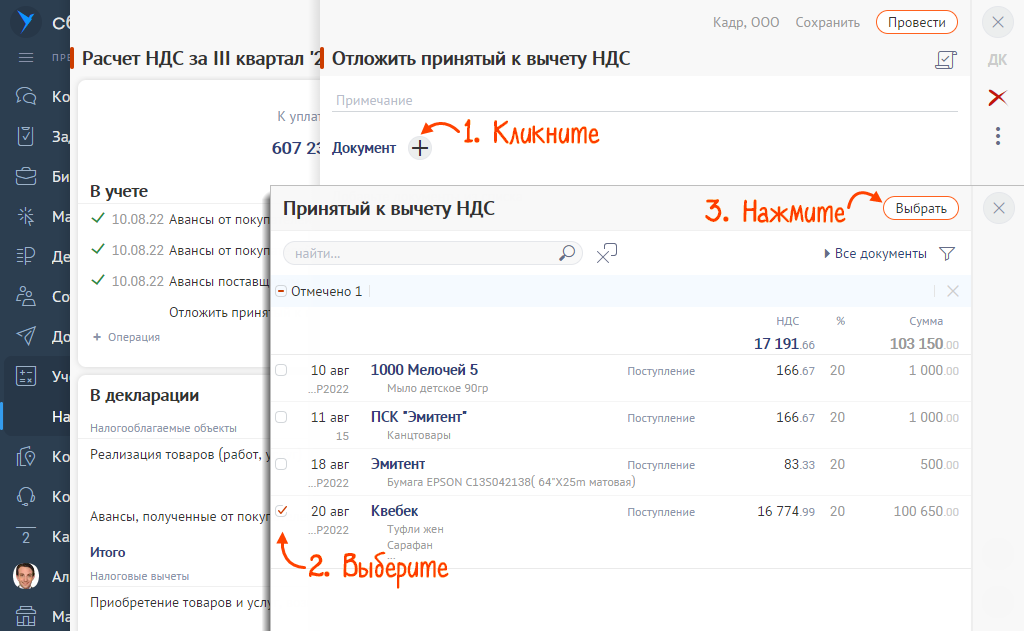Click the magnifier search icon
This screenshot has height=631, width=1024.
pyautogui.click(x=567, y=253)
